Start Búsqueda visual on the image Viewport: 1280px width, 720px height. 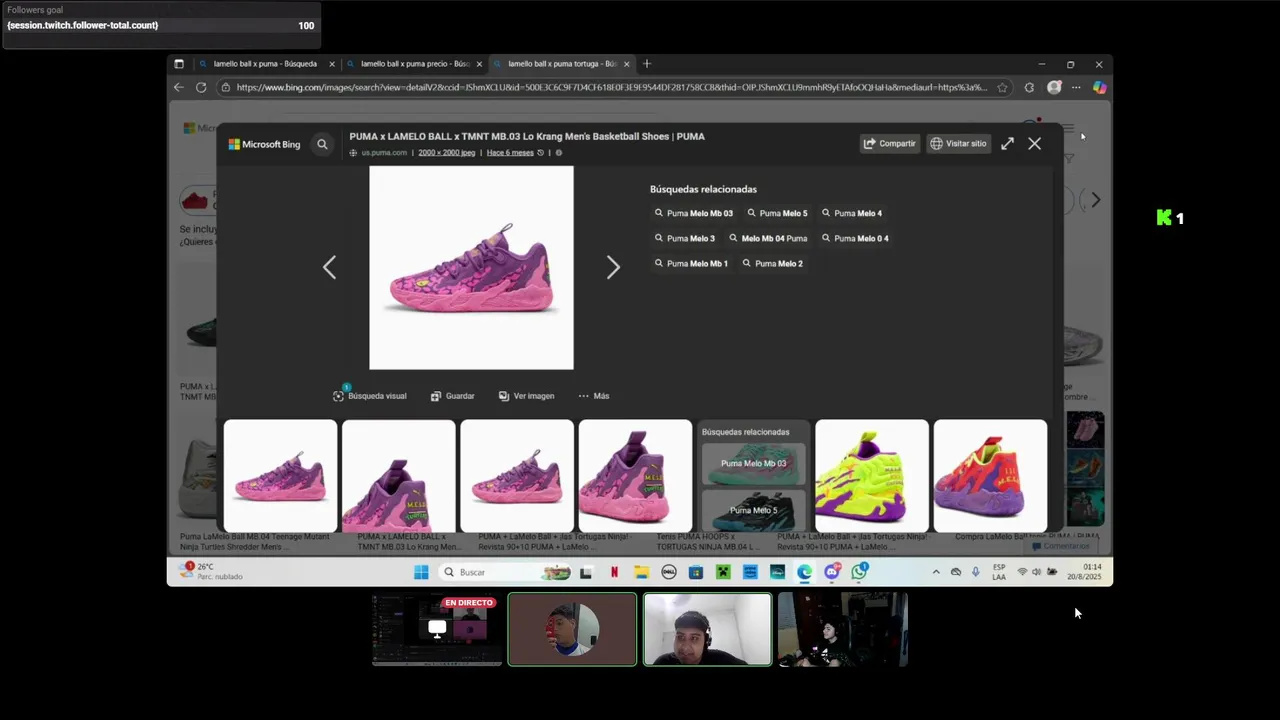(370, 396)
